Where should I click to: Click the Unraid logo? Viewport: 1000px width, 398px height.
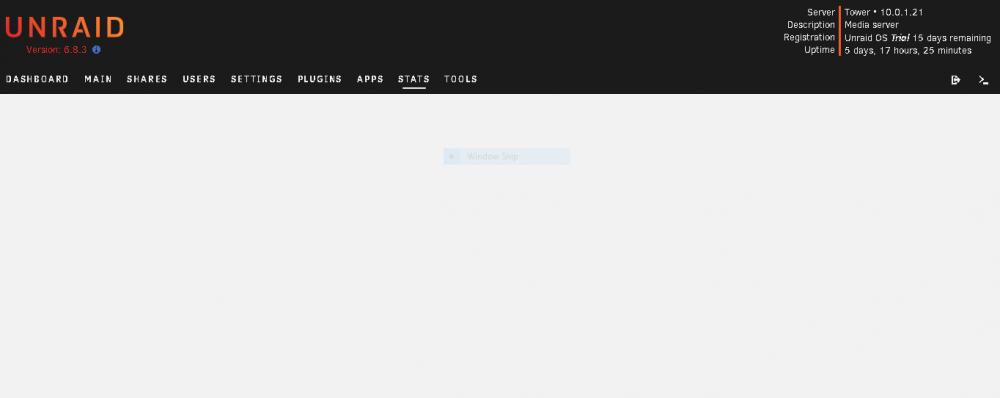pos(64,27)
